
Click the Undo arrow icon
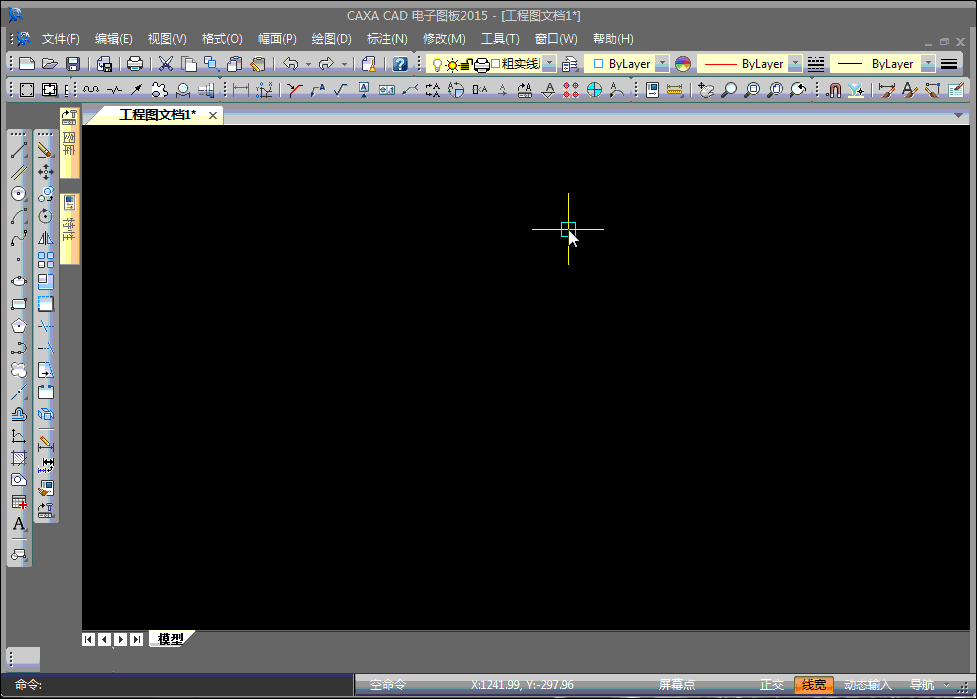coord(291,64)
